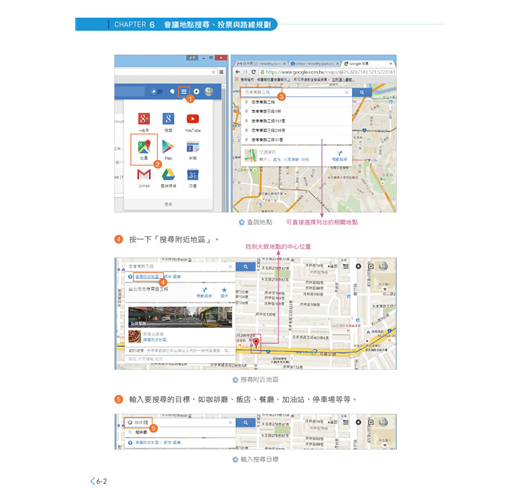Expand the 更多 section under the apps grid
The image size is (520, 500).
click(168, 204)
